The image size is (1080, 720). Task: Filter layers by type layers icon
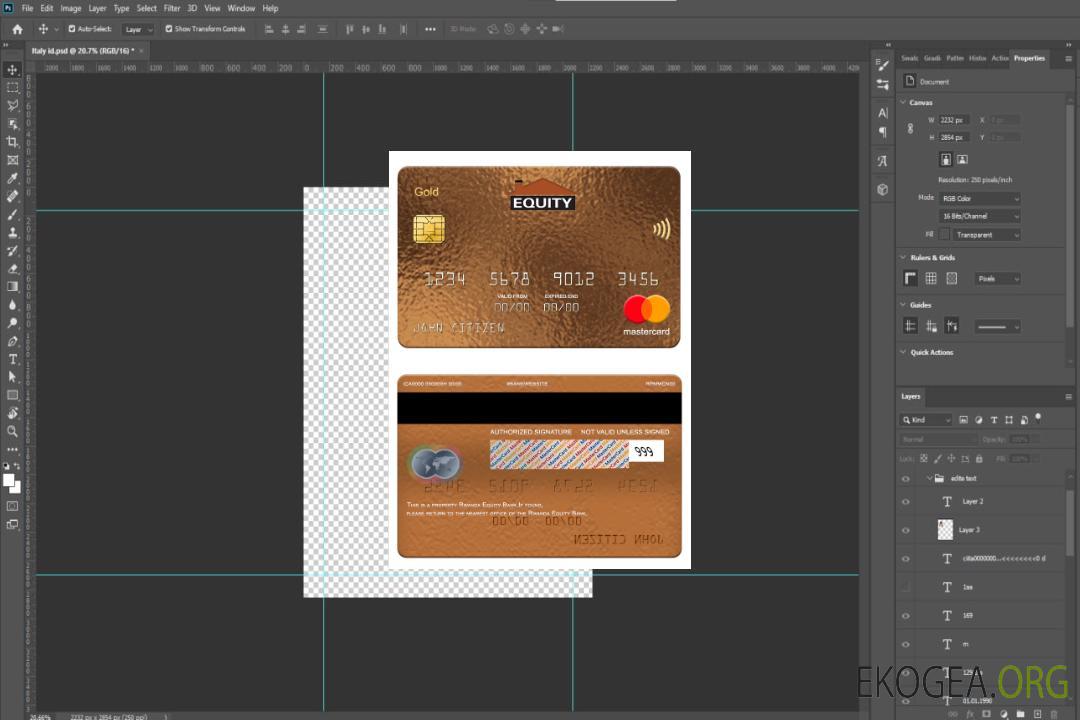(994, 420)
